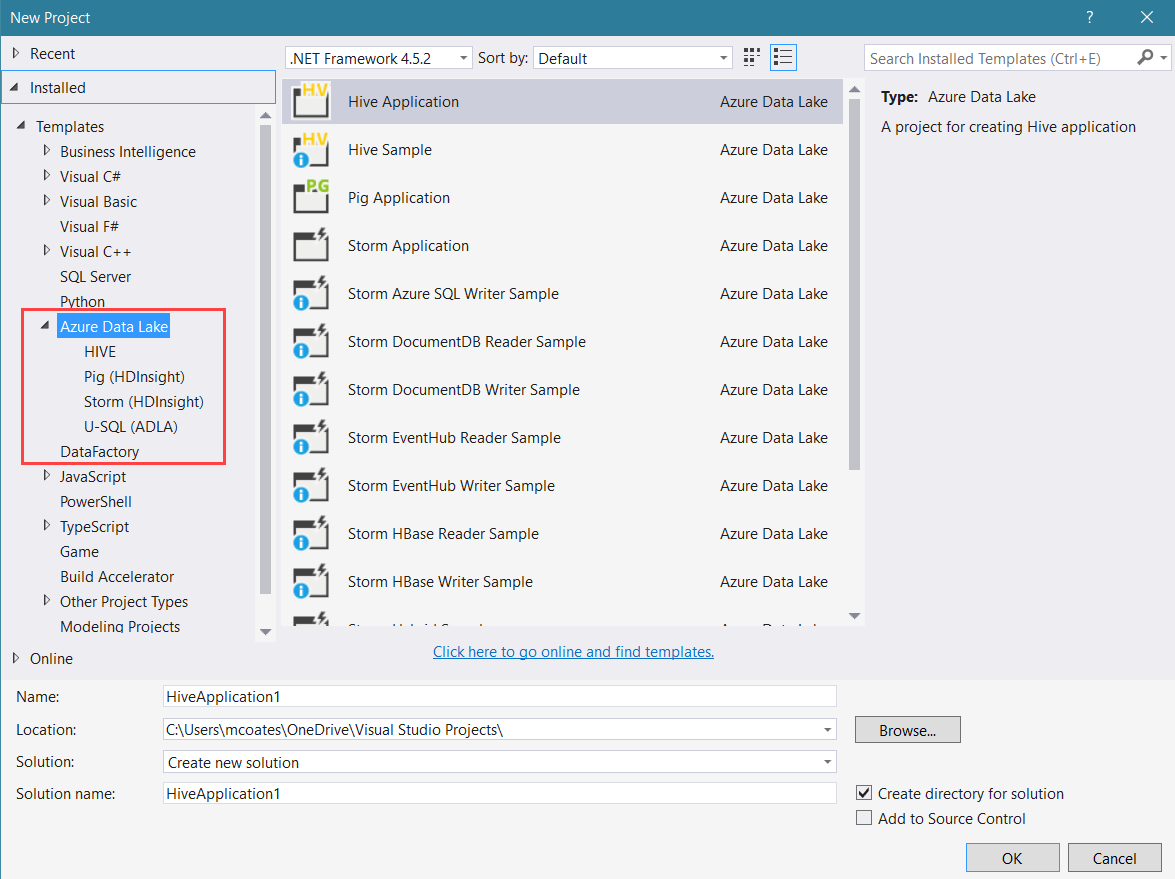Switch to medium icons list view
The height and width of the screenshot is (879, 1175).
point(783,58)
